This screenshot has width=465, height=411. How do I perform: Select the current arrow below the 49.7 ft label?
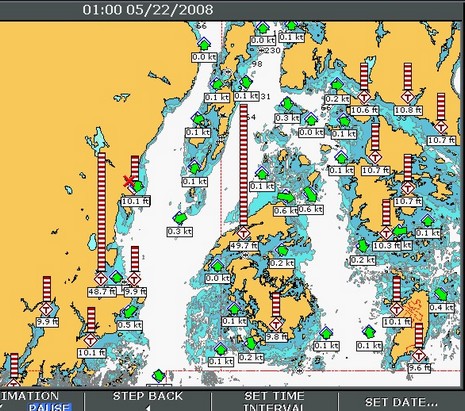point(282,249)
